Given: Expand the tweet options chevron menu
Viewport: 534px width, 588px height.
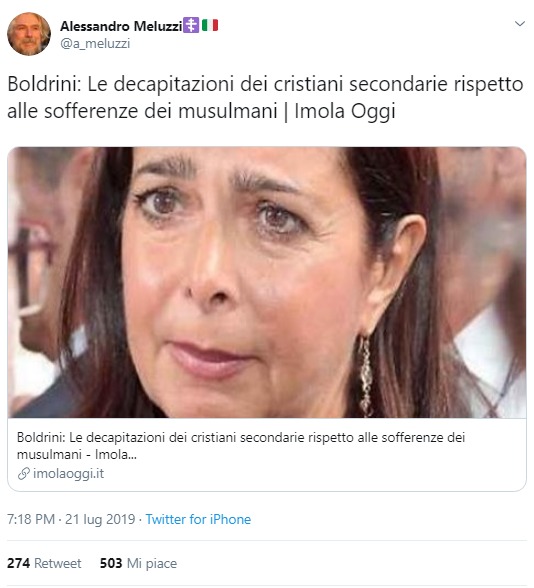Looking at the screenshot, I should coord(519,24).
